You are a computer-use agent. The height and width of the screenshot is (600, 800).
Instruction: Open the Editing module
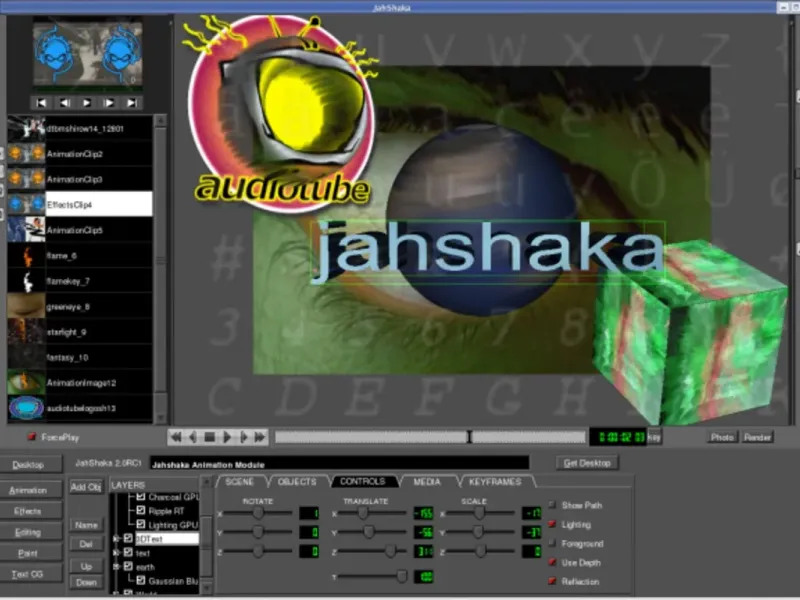coord(29,532)
